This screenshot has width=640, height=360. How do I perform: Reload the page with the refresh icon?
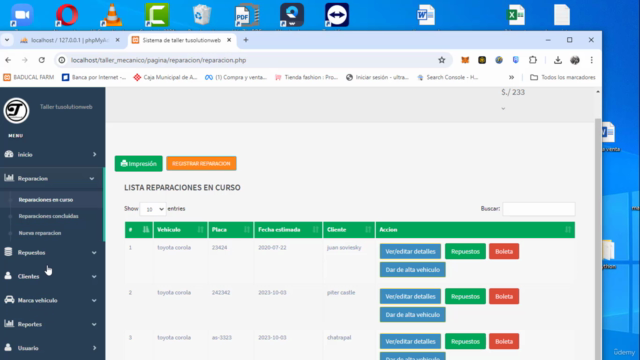[42, 60]
